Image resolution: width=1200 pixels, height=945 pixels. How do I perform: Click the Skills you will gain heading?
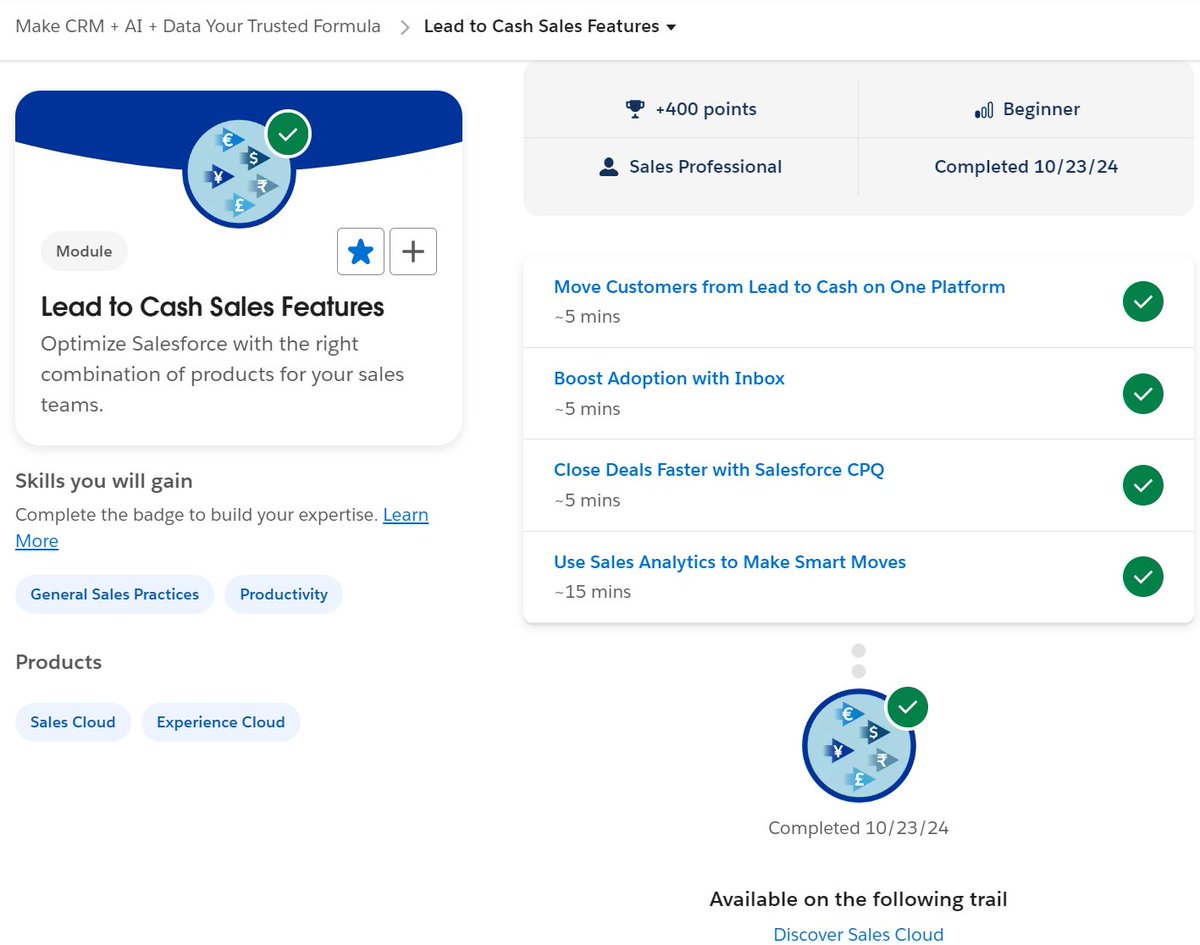coord(104,481)
